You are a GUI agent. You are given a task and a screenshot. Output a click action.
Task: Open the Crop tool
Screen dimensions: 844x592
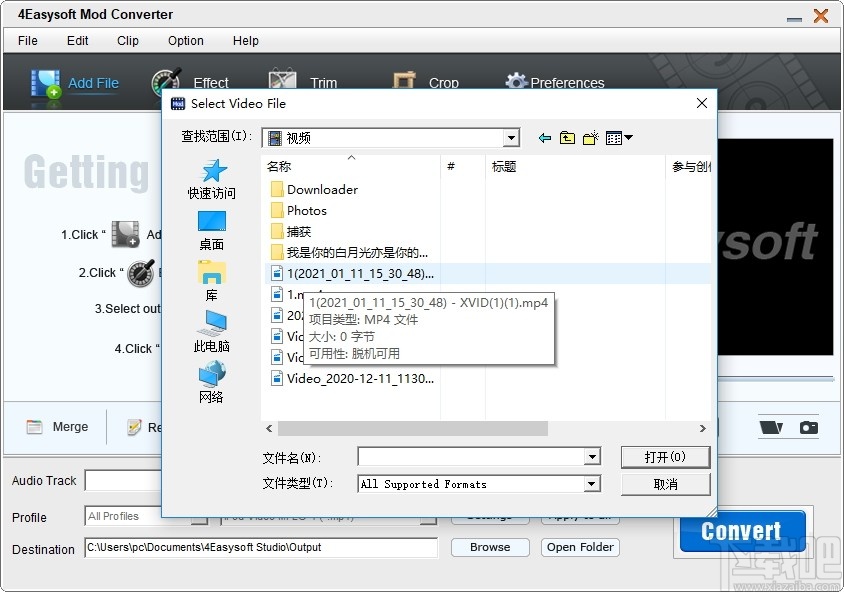tap(425, 82)
